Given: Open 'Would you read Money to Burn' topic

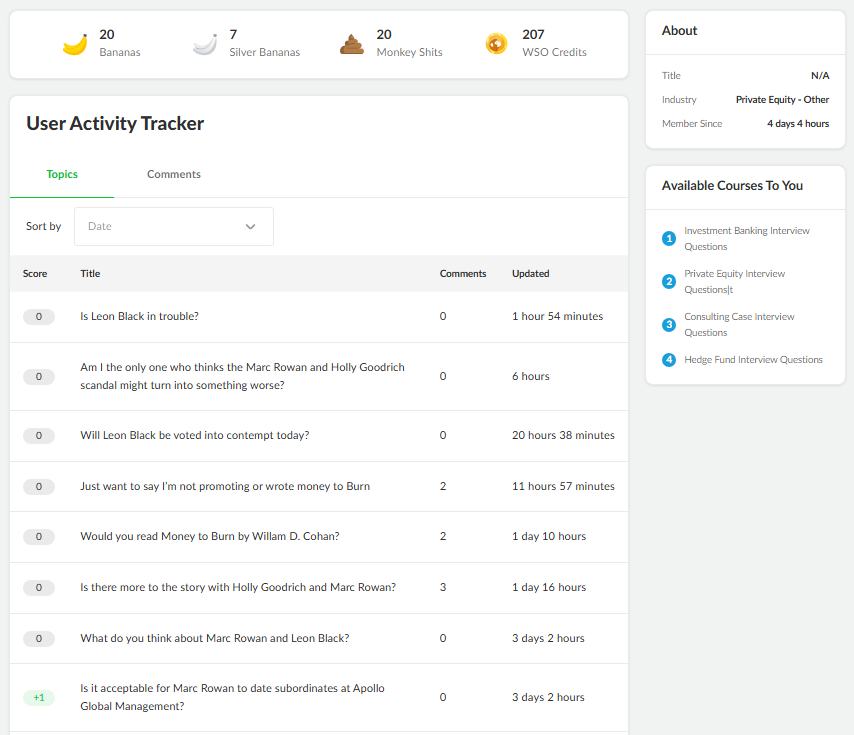Looking at the screenshot, I should 210,536.
